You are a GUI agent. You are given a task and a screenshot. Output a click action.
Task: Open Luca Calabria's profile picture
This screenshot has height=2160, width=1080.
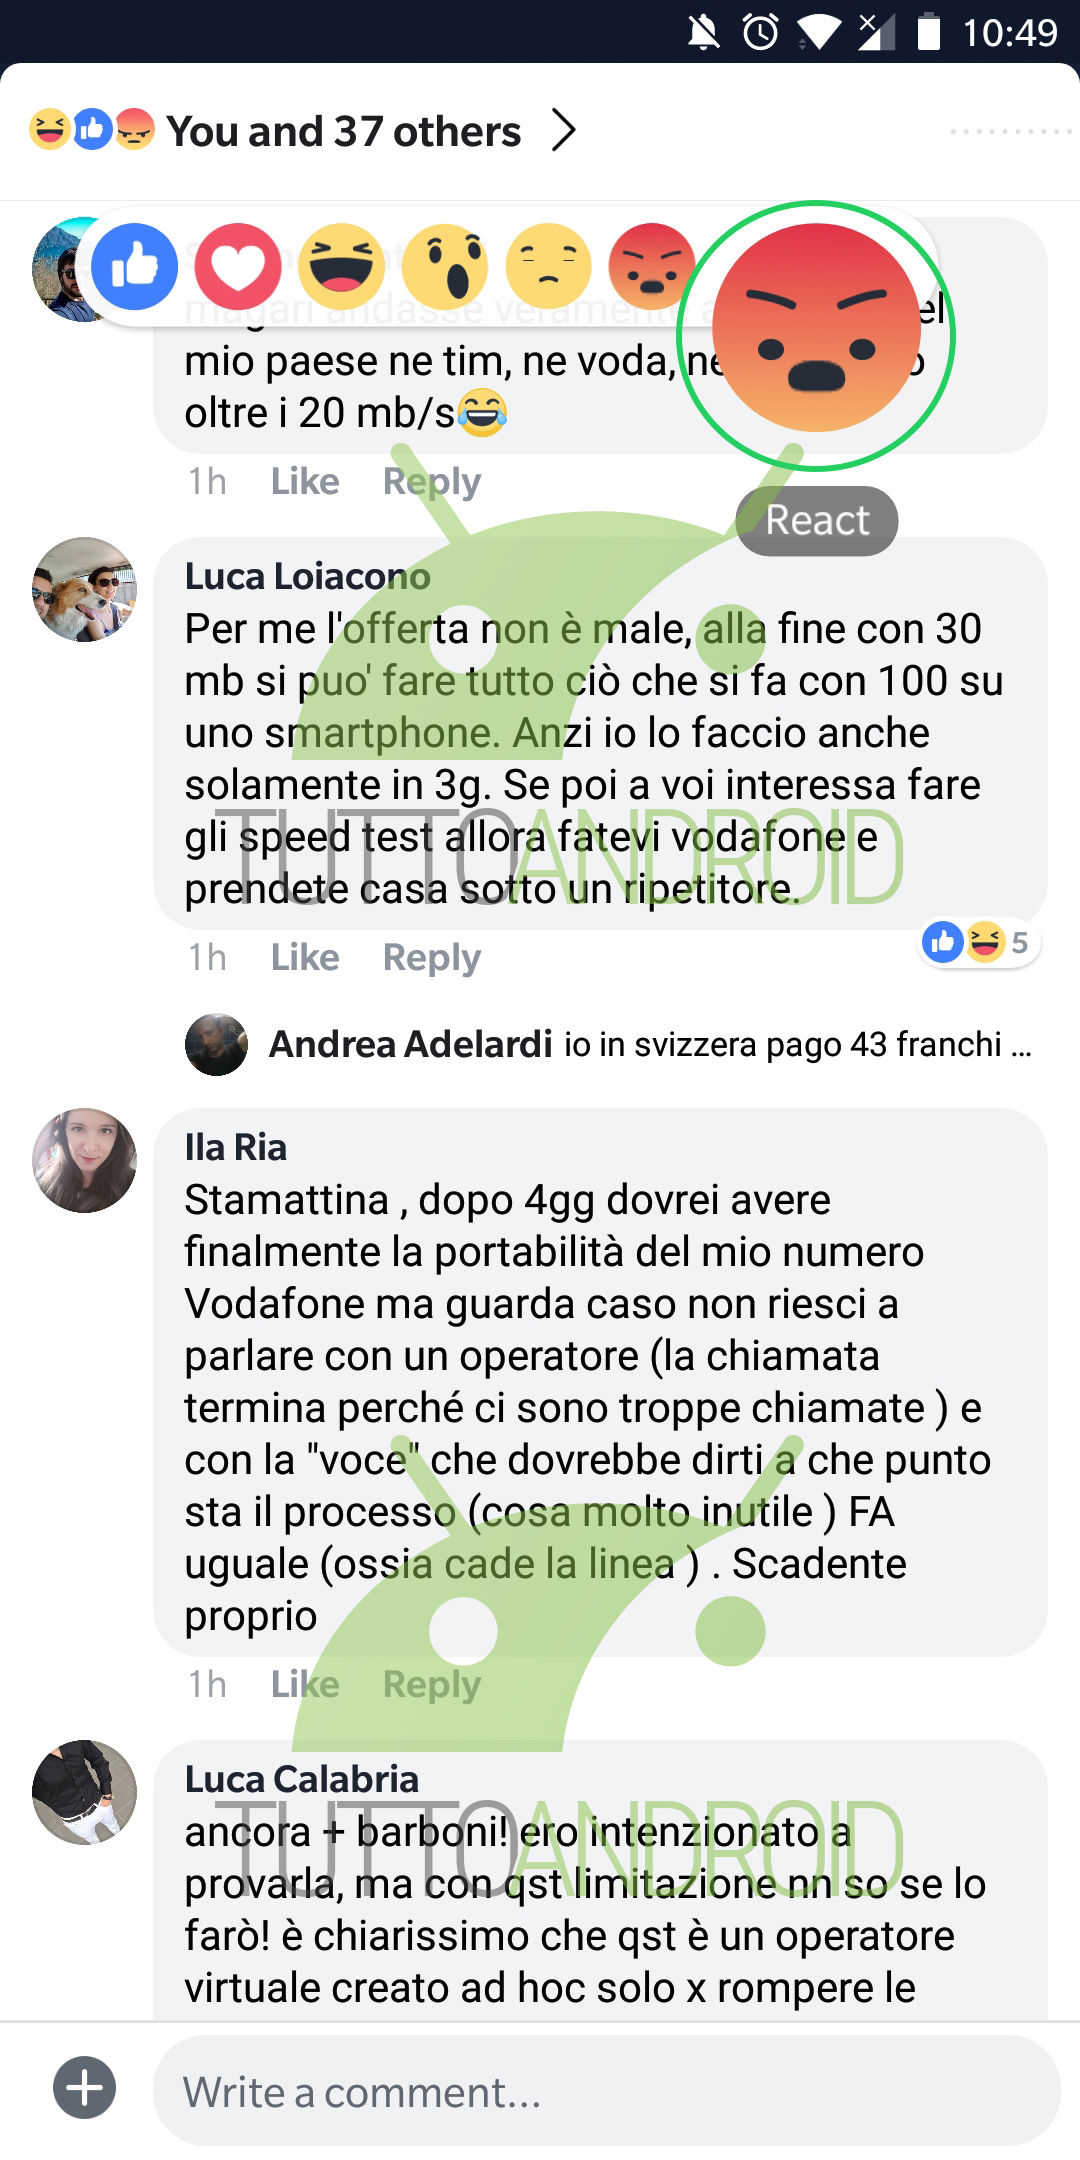(84, 1792)
